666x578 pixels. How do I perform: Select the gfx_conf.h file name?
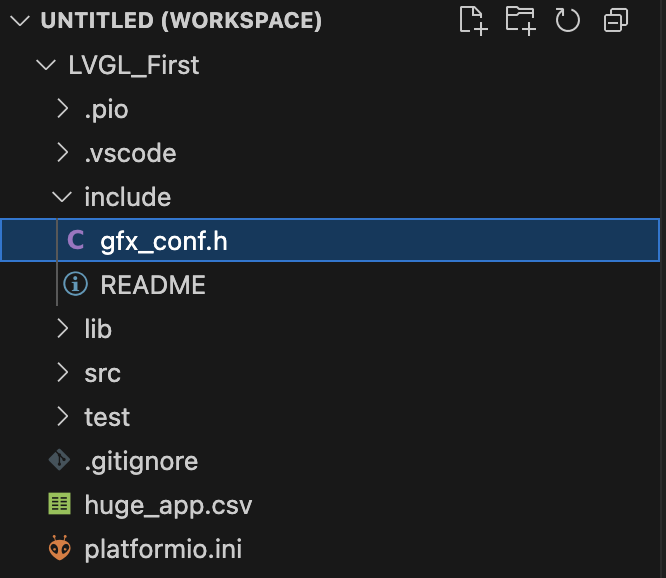tap(164, 242)
